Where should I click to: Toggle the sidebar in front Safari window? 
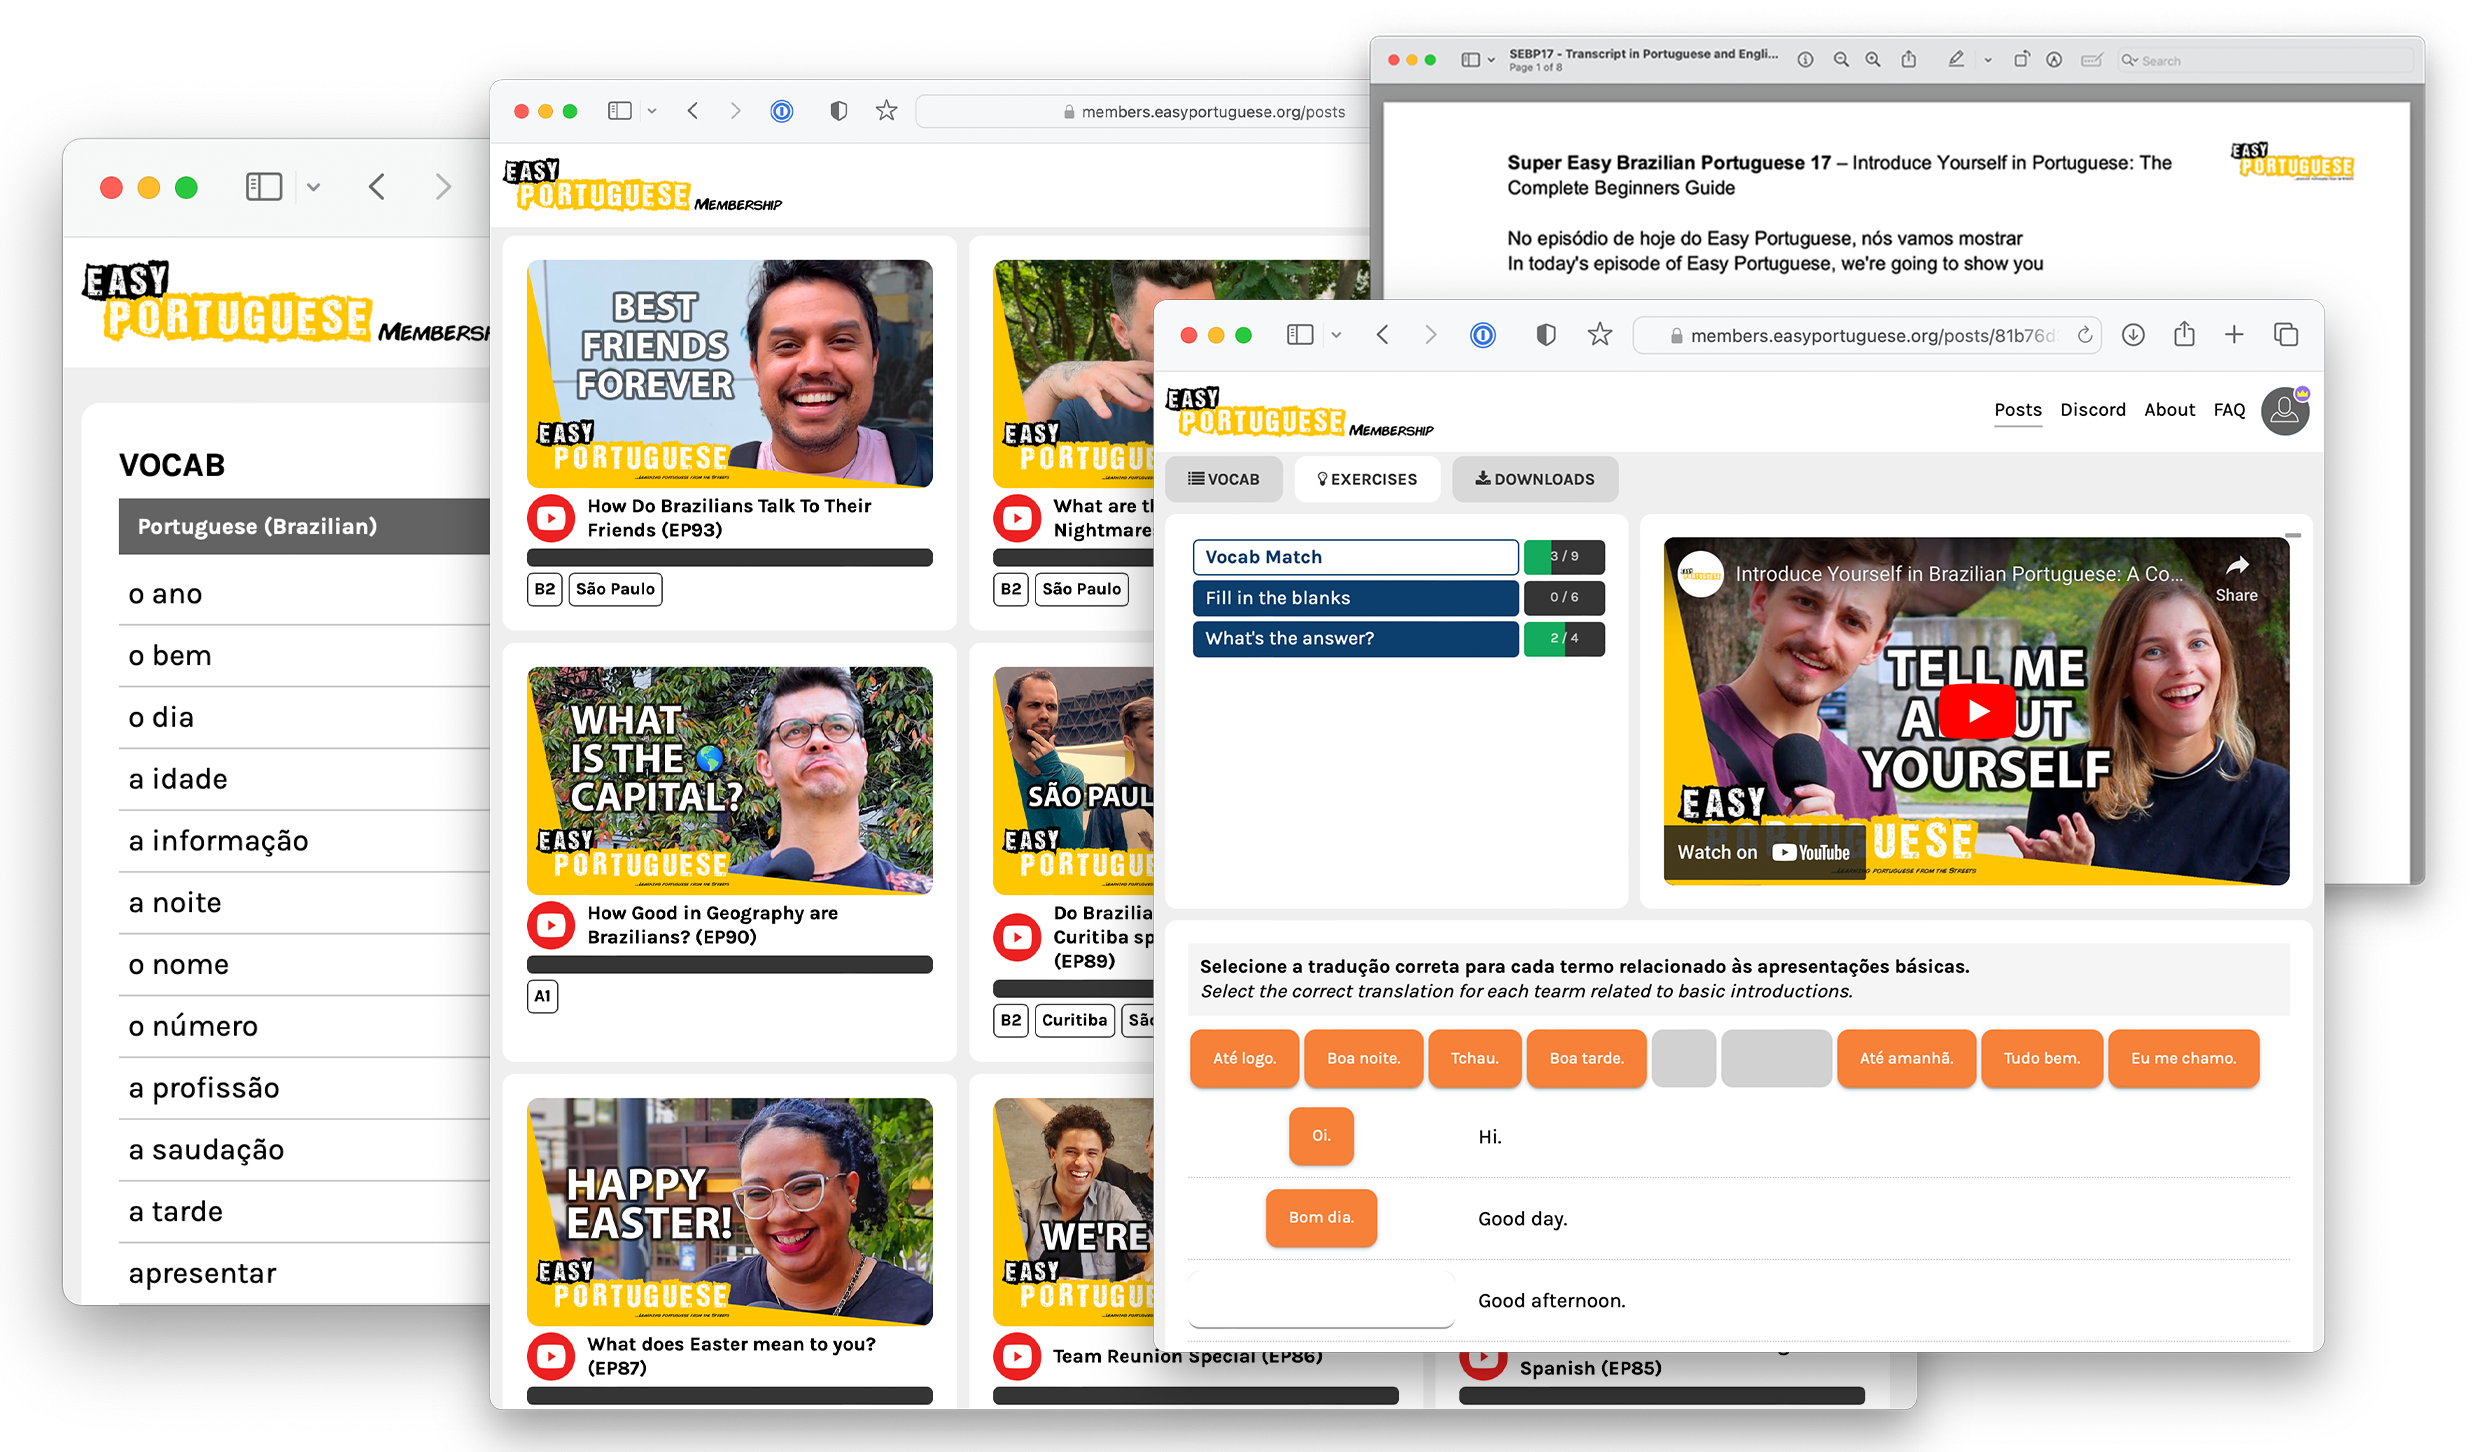point(1299,336)
